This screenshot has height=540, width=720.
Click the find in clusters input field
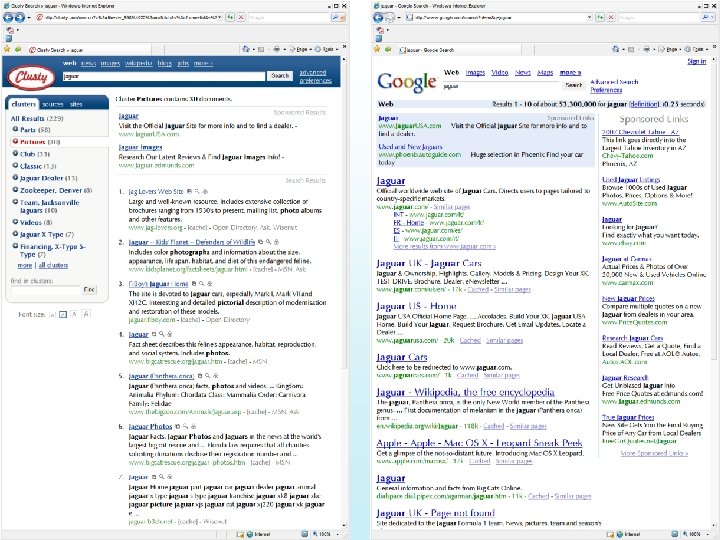(45, 290)
